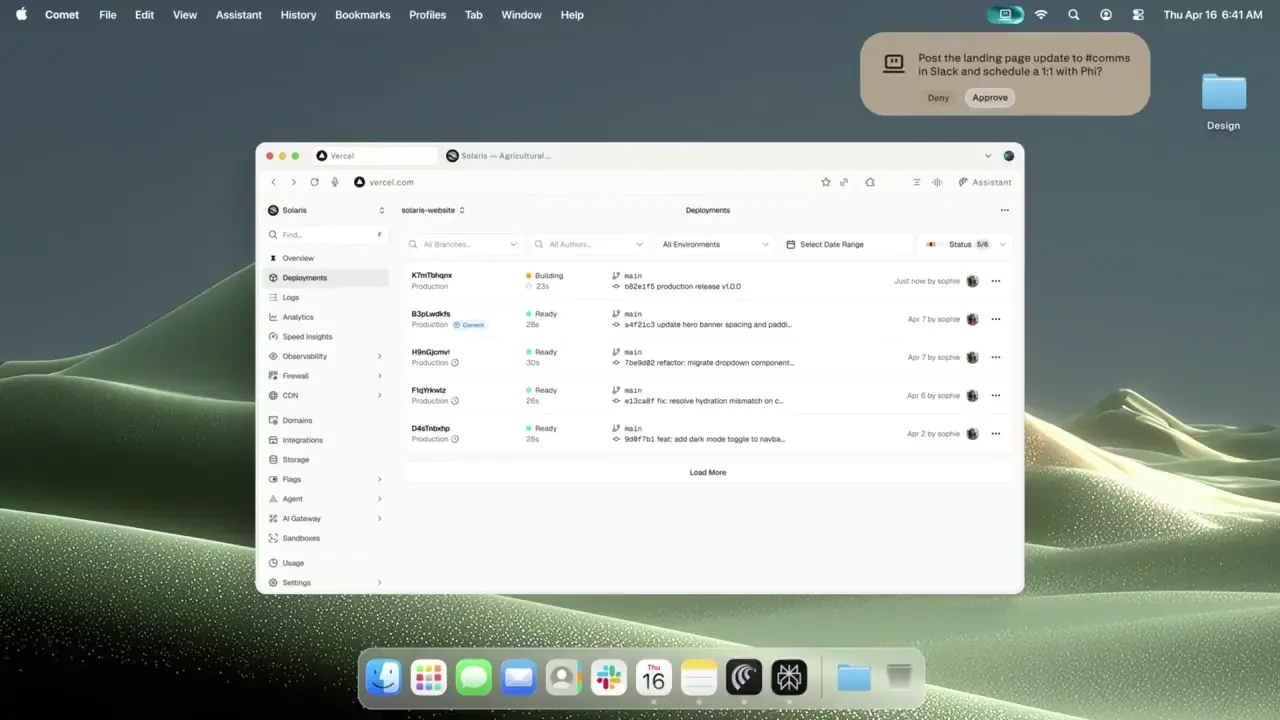The width and height of the screenshot is (1280, 720).
Task: Focus the Find search field
Action: 326,235
